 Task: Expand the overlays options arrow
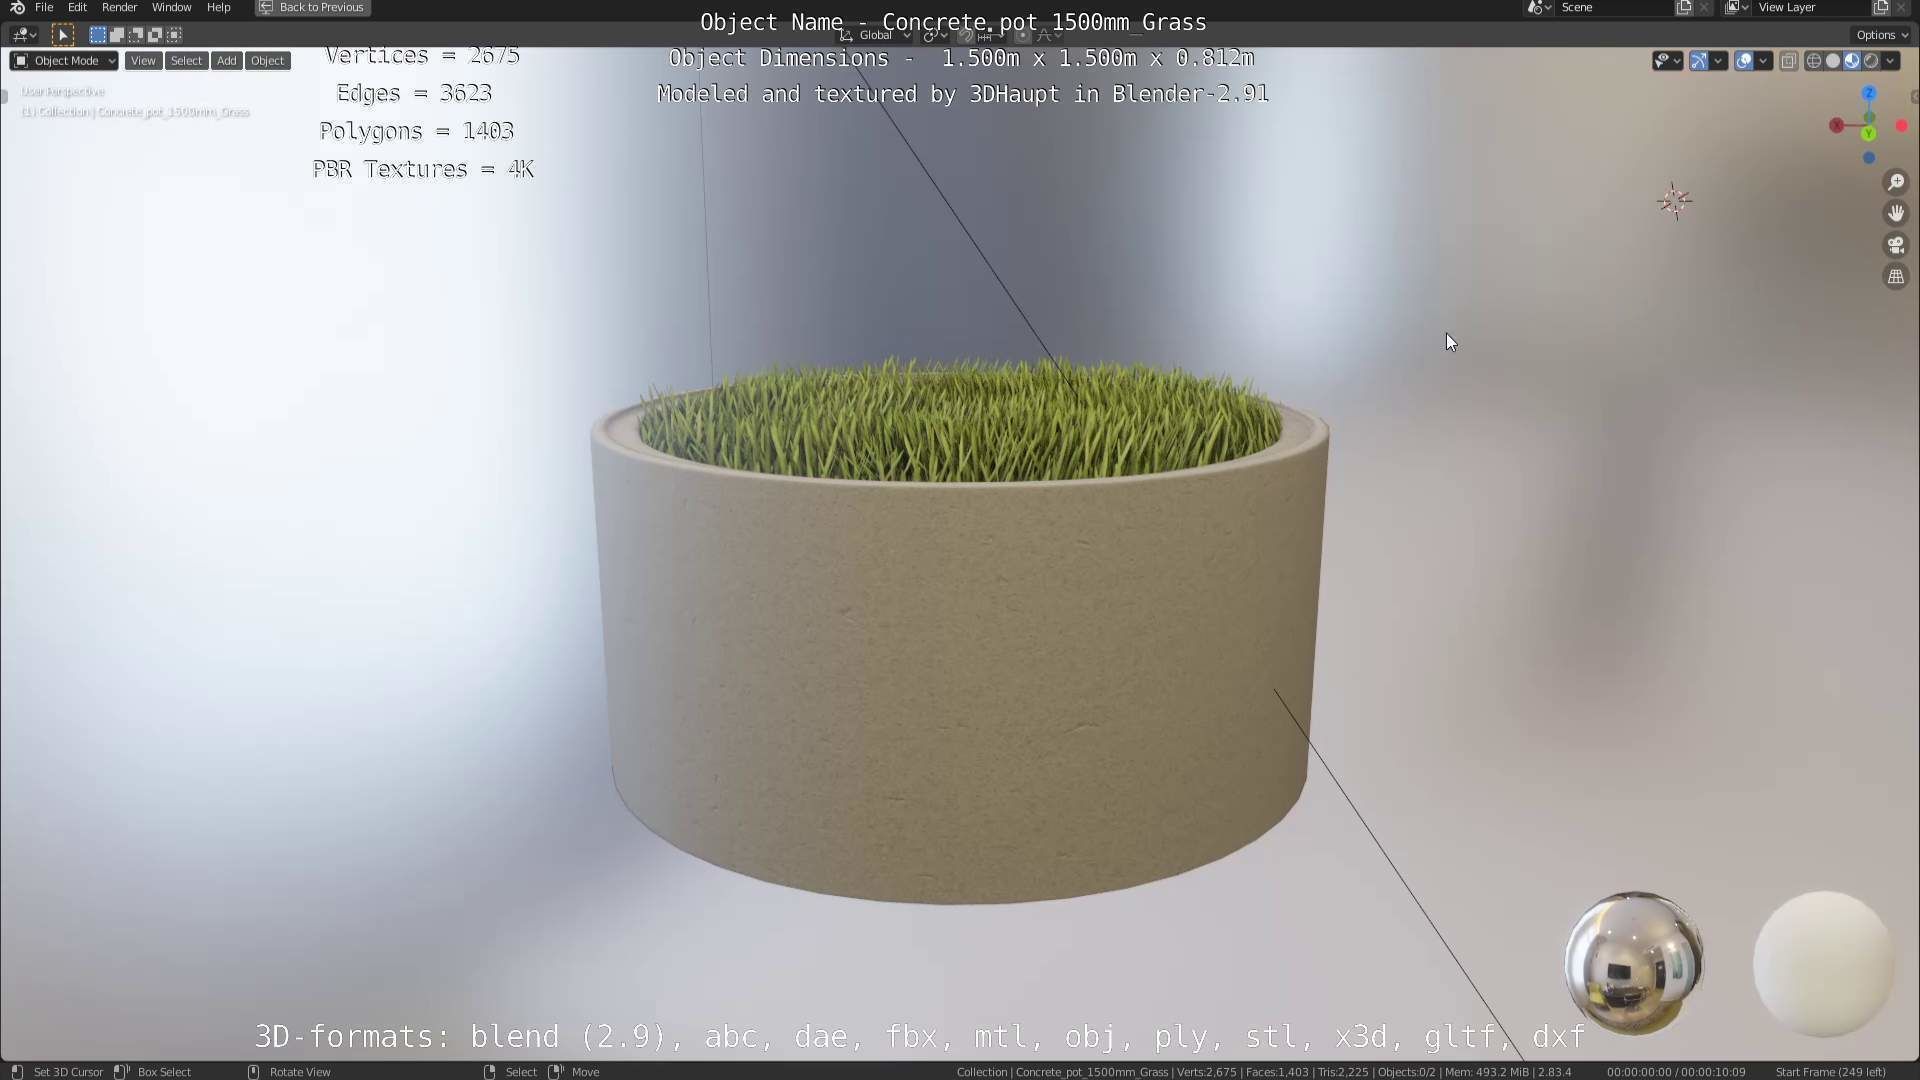(1763, 61)
